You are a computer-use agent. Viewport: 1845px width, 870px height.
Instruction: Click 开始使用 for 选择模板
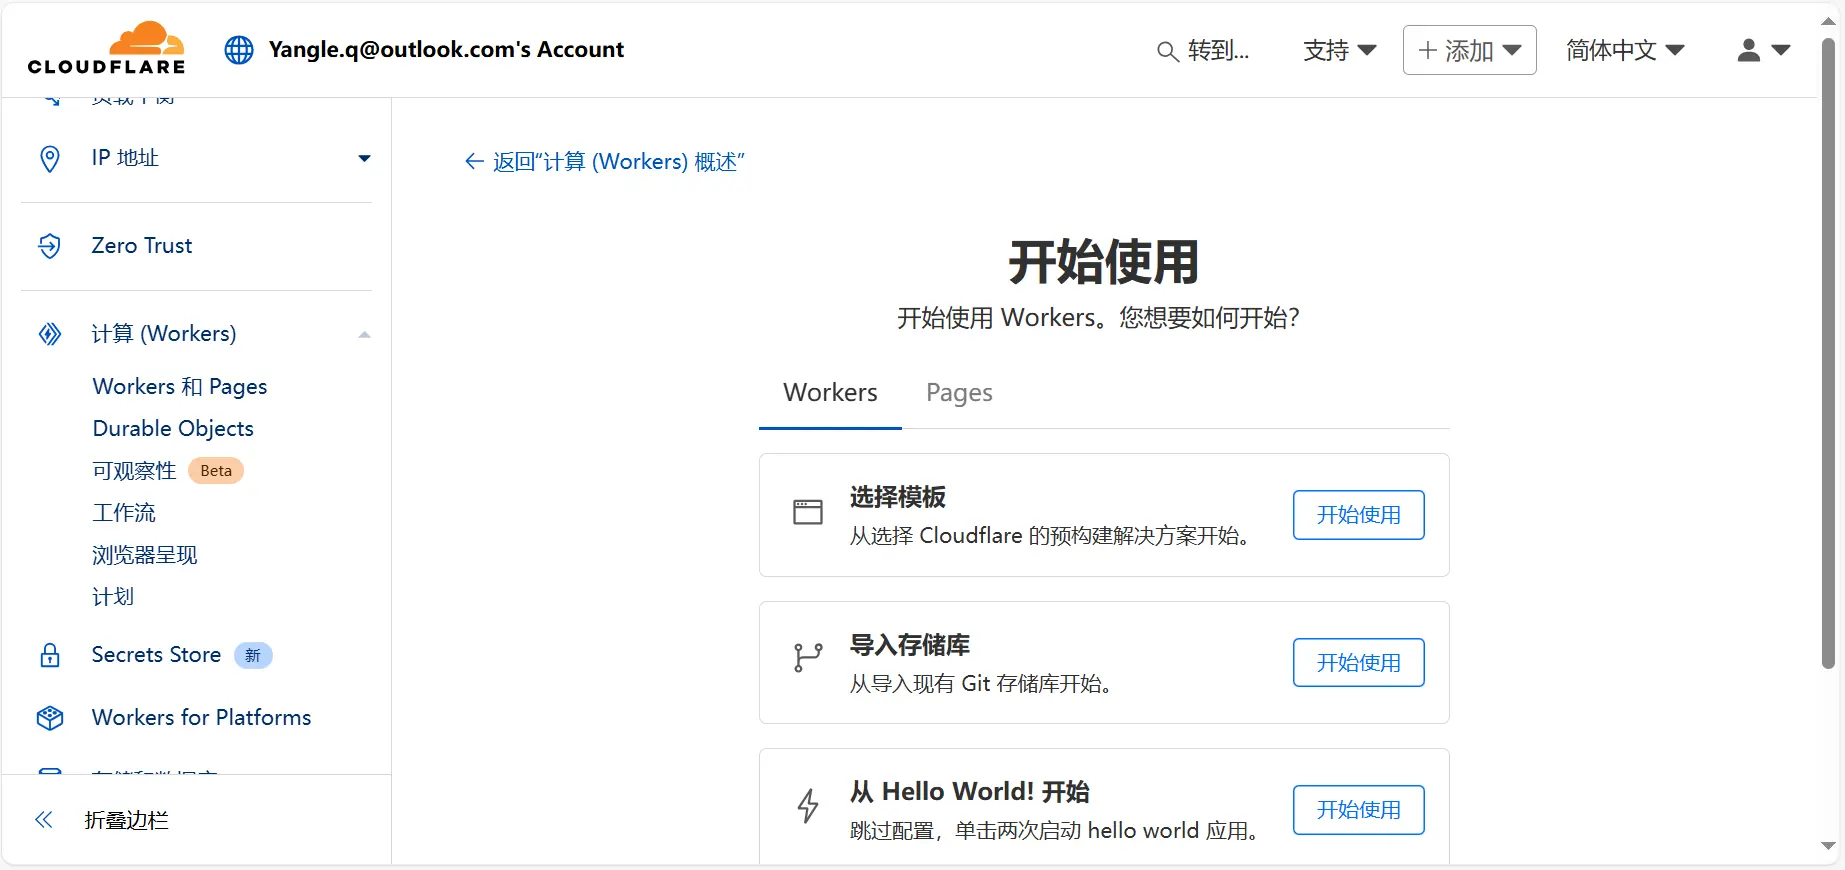click(1358, 515)
